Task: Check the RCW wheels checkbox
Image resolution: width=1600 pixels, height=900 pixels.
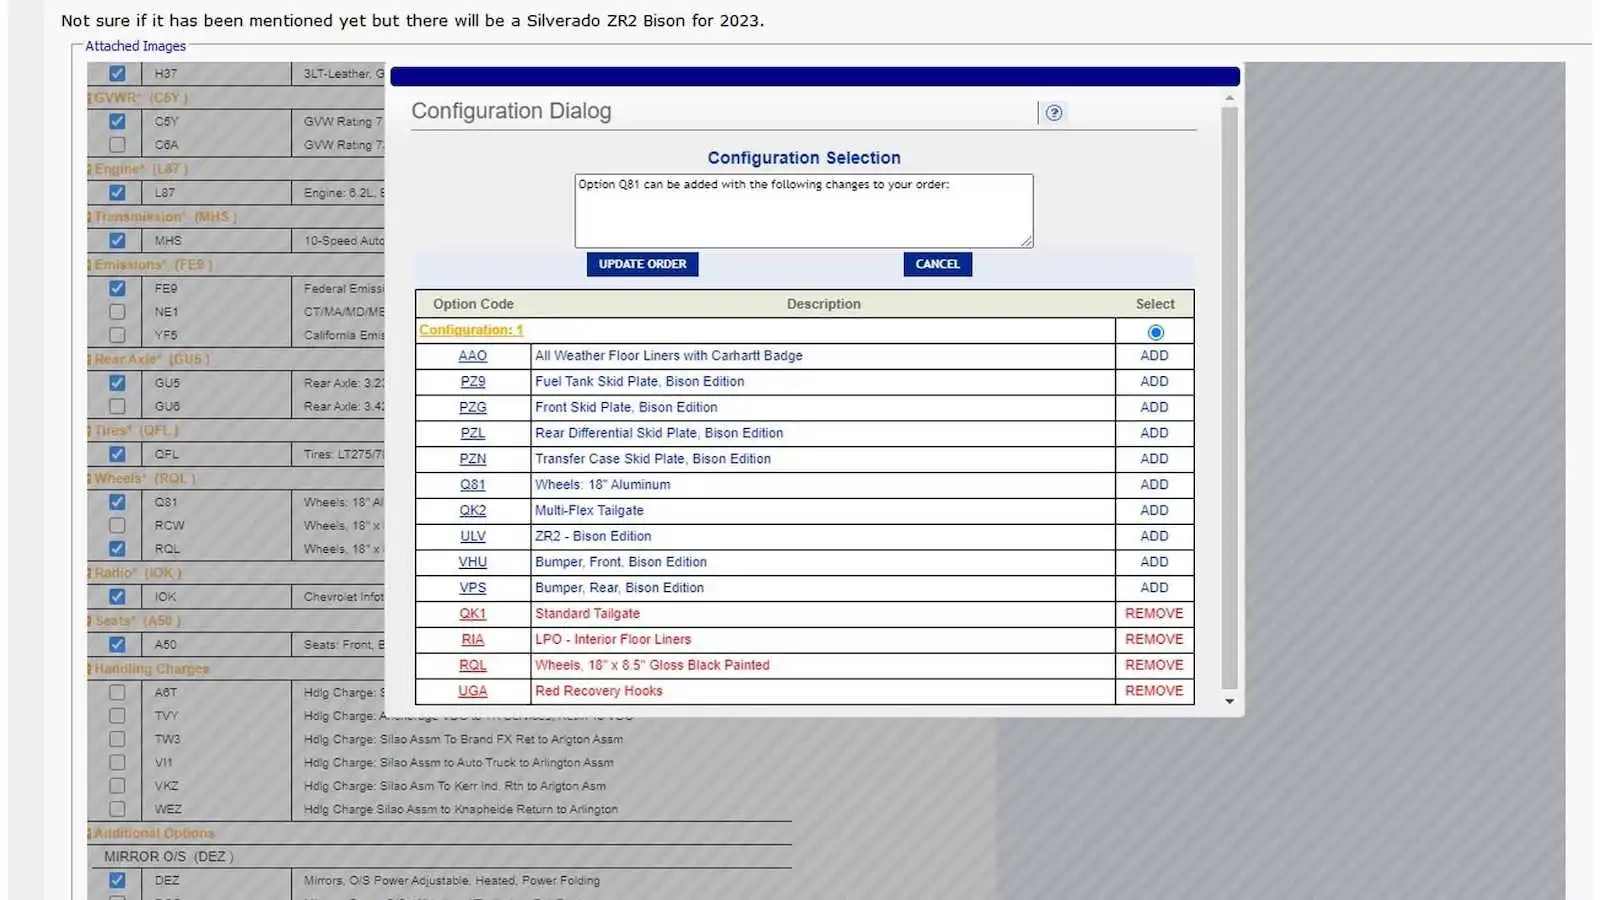Action: [x=117, y=525]
